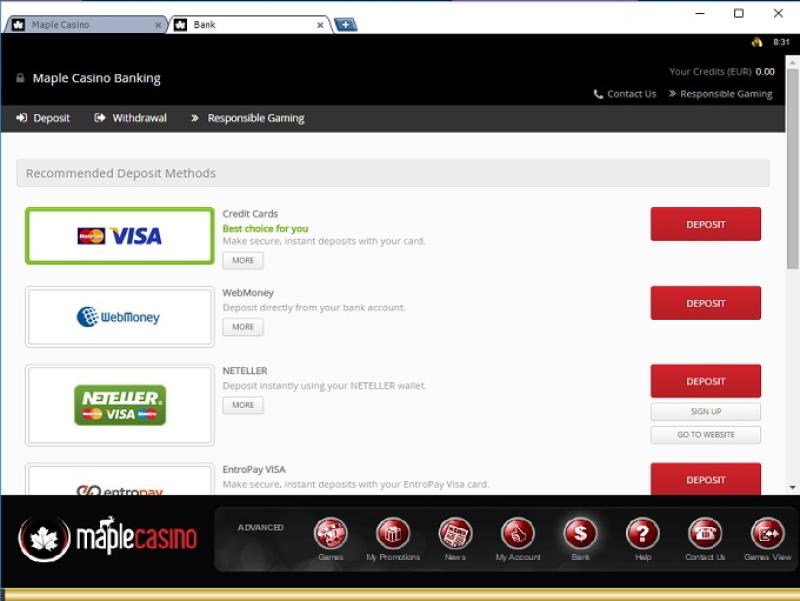Expand MORE details for WebMoney
Screen dimensions: 800x601
point(243,327)
